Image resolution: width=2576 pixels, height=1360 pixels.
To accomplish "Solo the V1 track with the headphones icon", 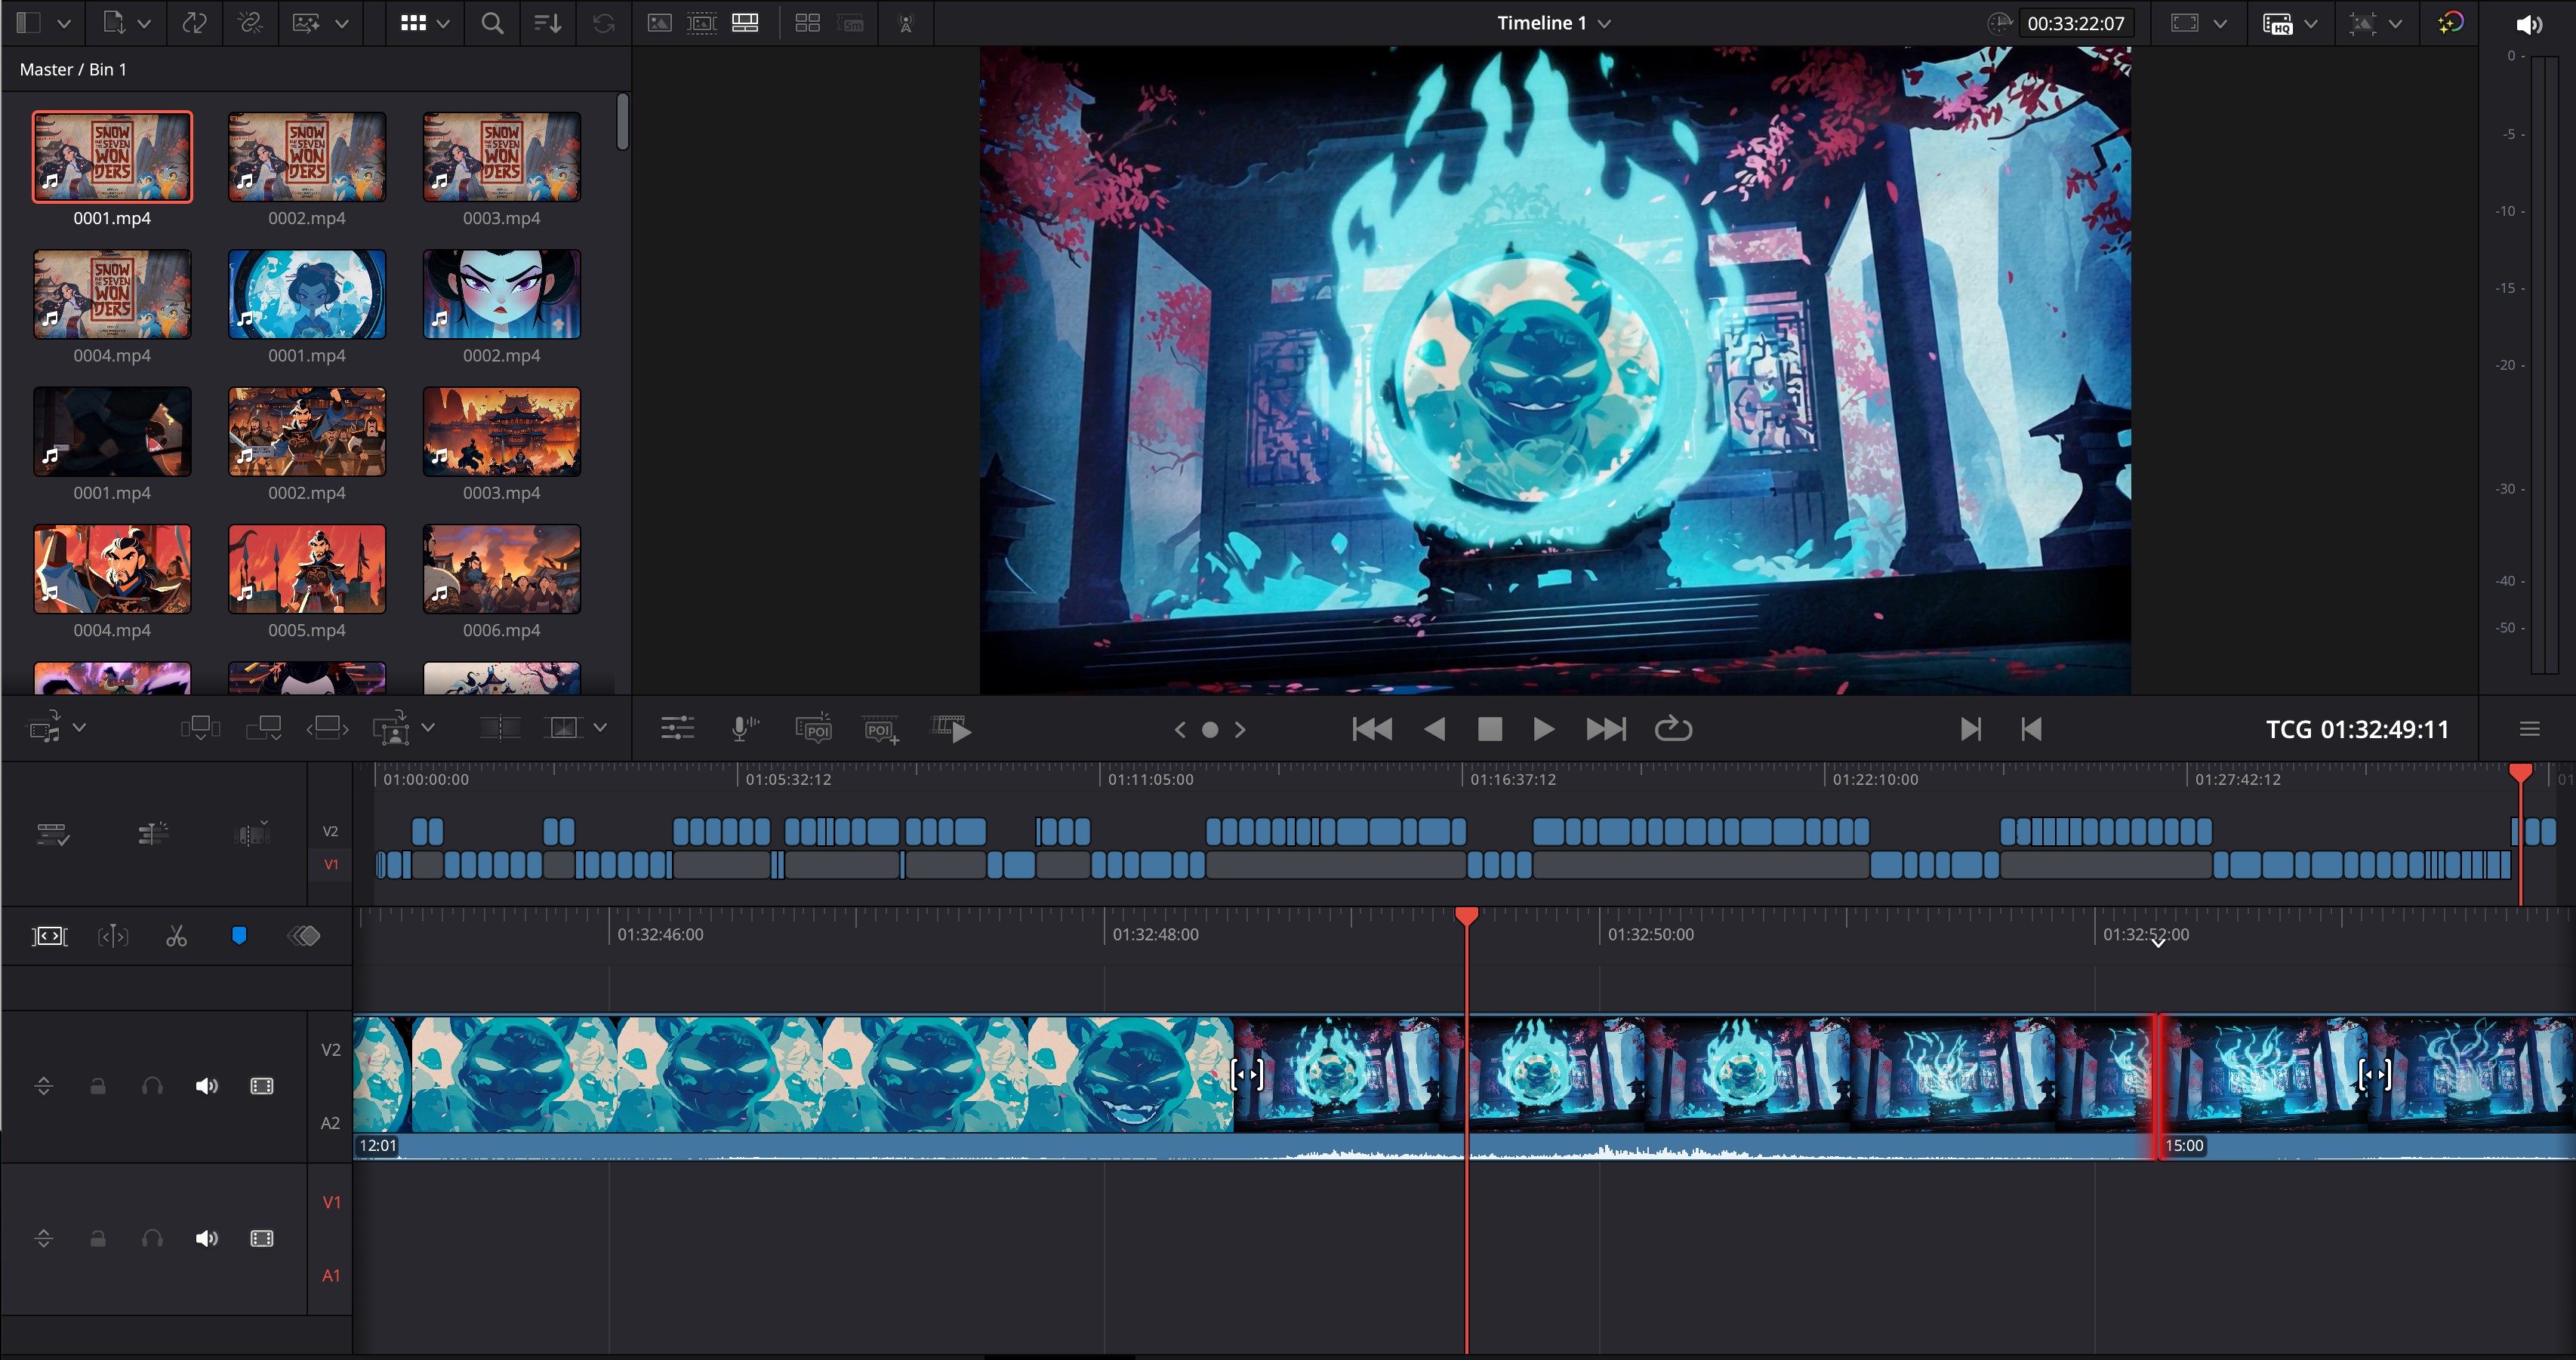I will point(152,1239).
